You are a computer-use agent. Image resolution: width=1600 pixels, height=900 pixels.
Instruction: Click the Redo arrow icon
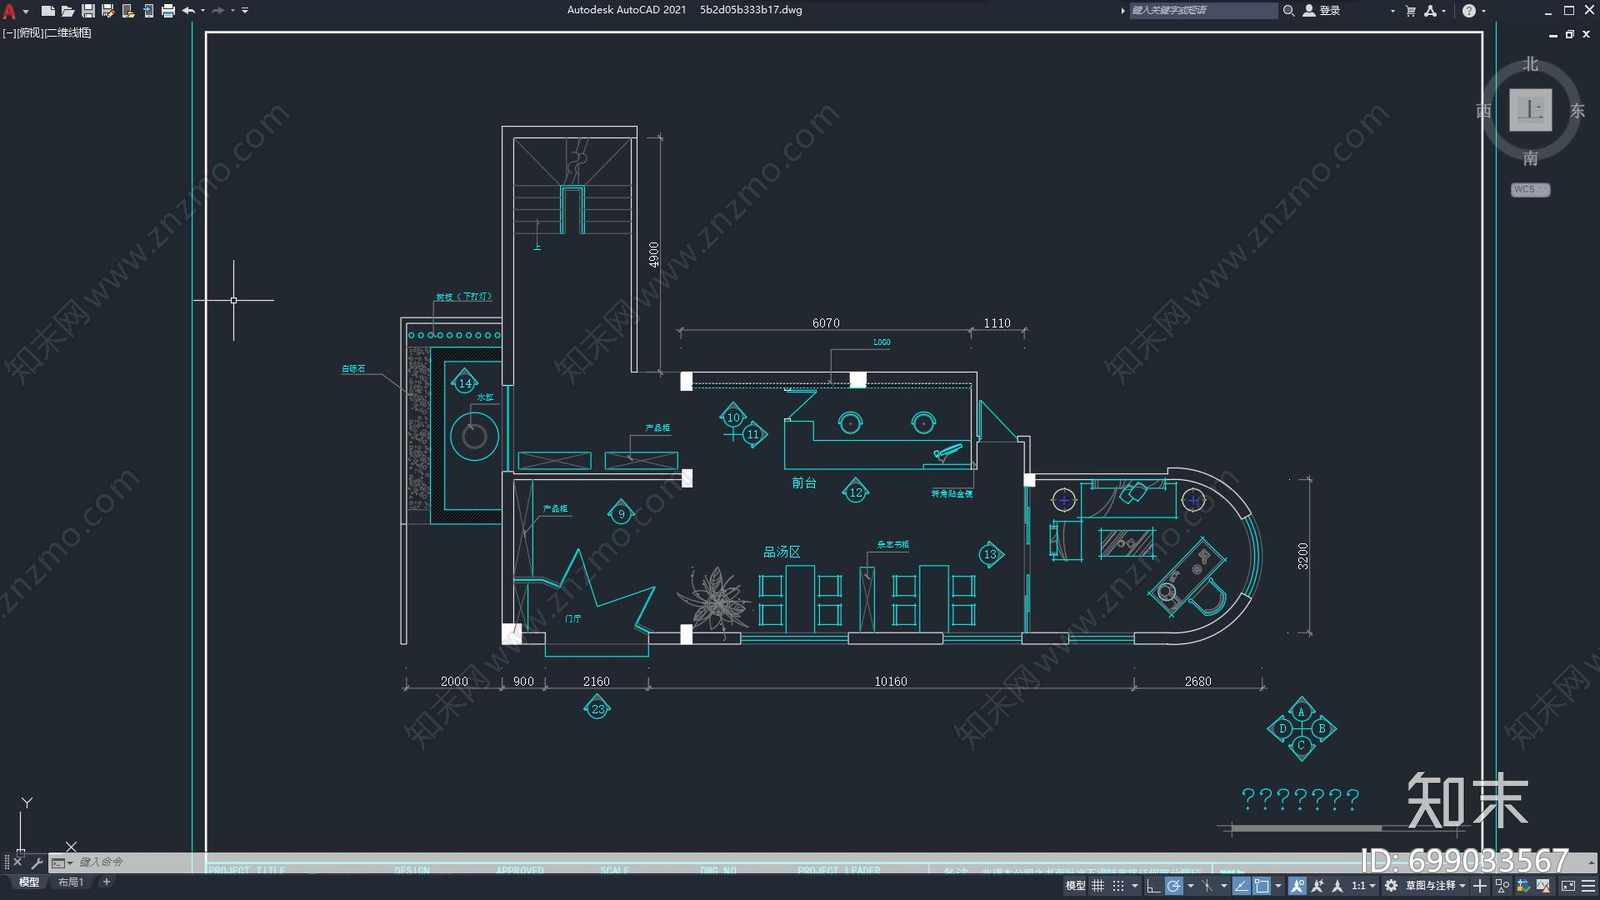point(218,11)
